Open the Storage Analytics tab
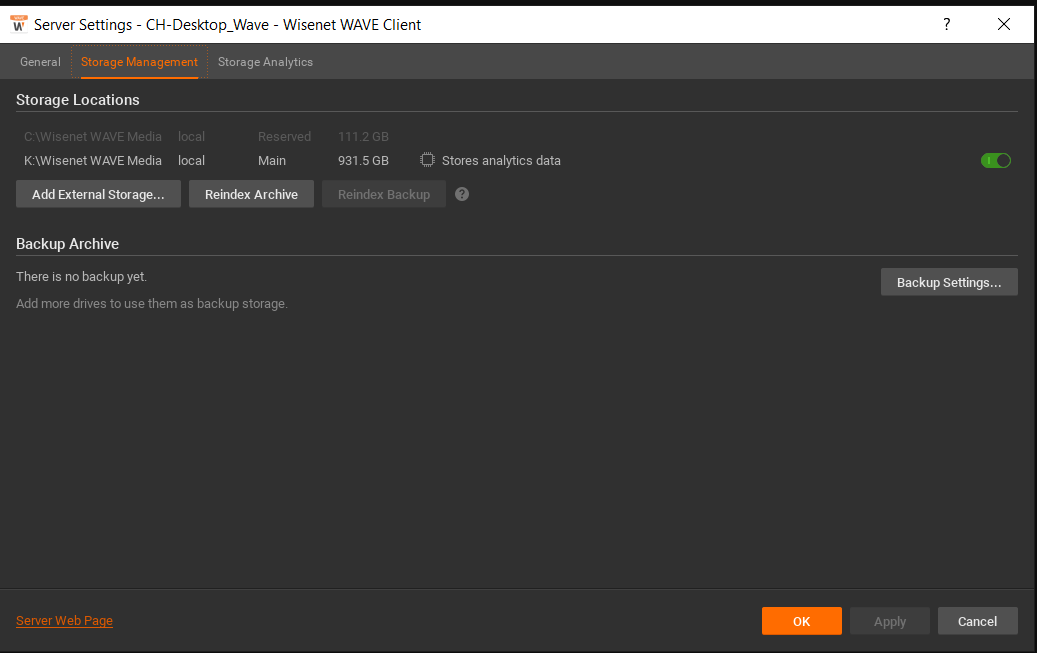1037x653 pixels. tap(265, 62)
